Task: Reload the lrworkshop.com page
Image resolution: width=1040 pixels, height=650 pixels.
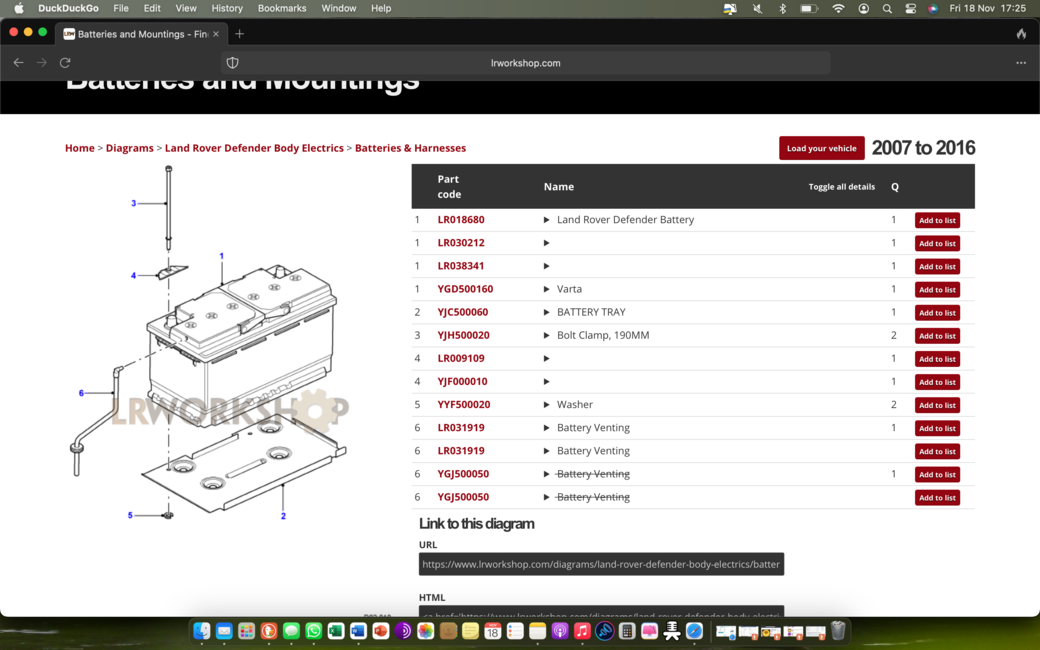Action: (65, 62)
